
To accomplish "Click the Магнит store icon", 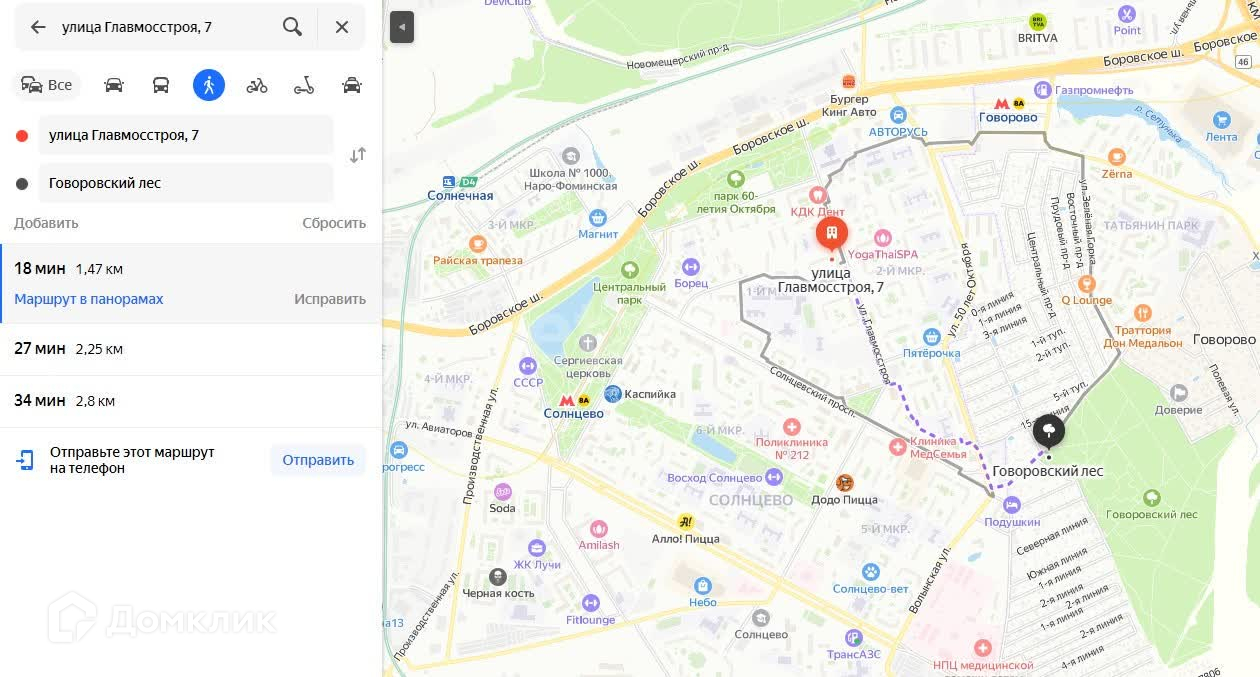I will [x=598, y=218].
